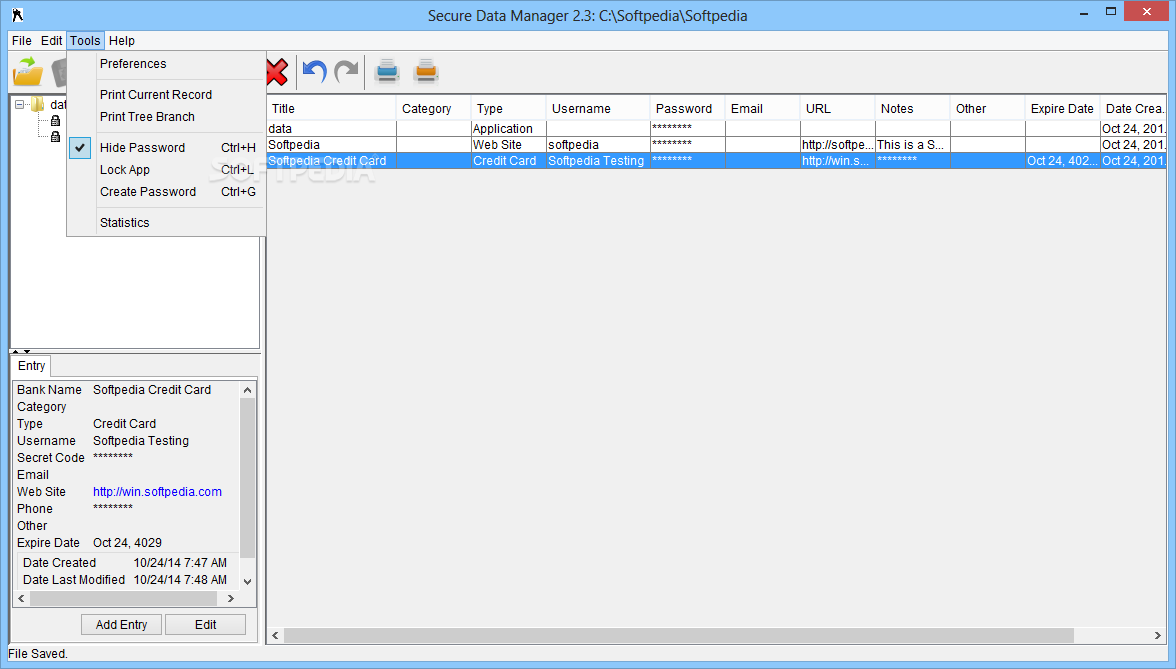Click the masked Secret Code value
The image size is (1176, 669).
click(x=112, y=457)
